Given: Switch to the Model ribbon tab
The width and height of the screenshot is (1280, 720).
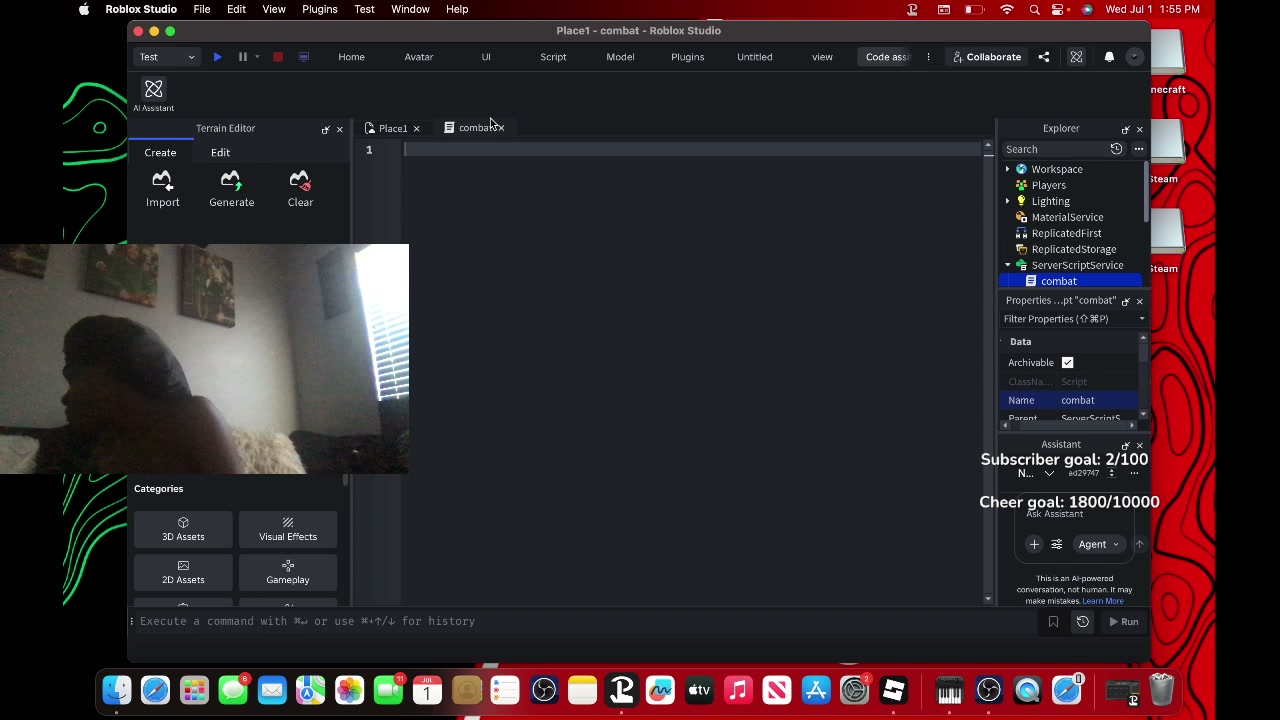Looking at the screenshot, I should click(x=620, y=57).
